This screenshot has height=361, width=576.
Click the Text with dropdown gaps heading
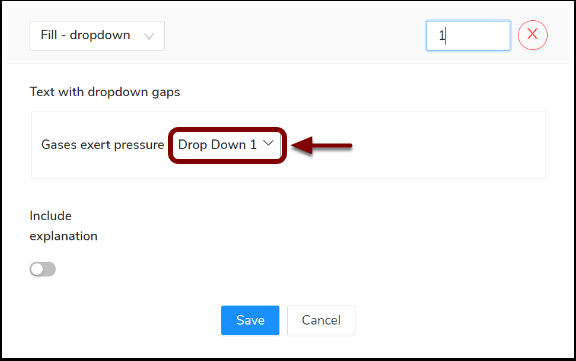click(x=105, y=92)
